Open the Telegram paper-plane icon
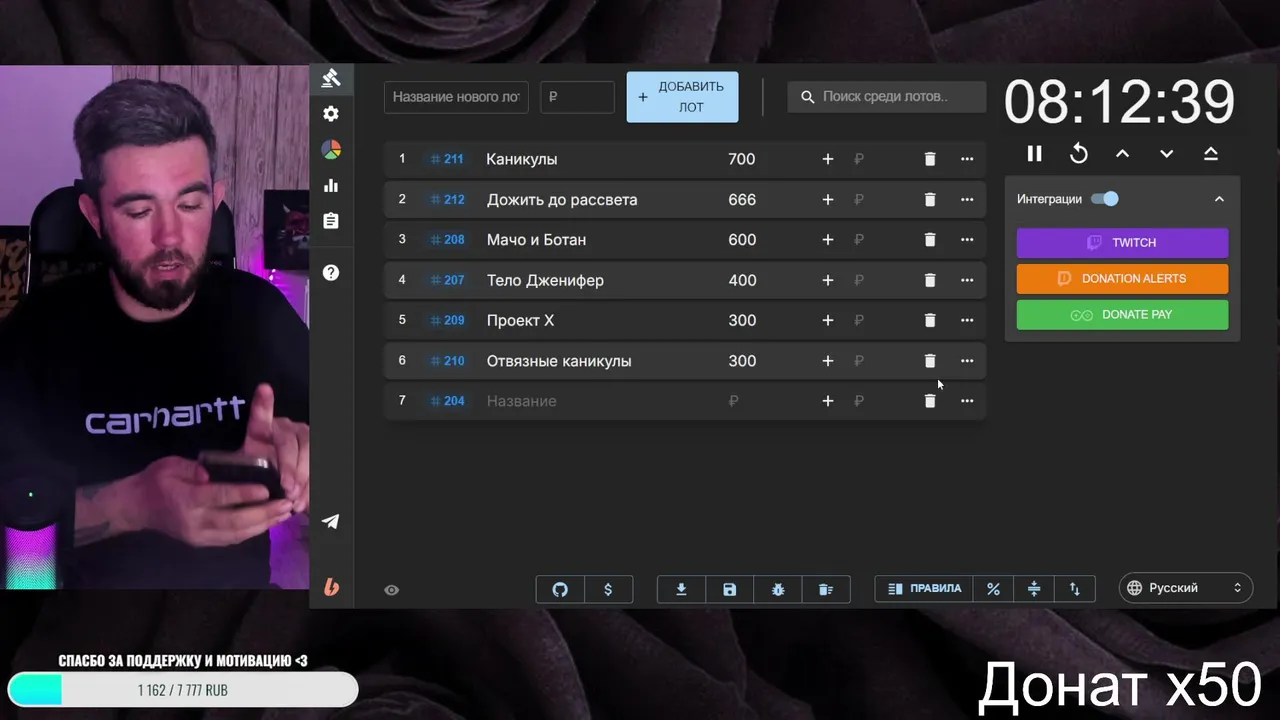Viewport: 1280px width, 720px height. [x=331, y=522]
